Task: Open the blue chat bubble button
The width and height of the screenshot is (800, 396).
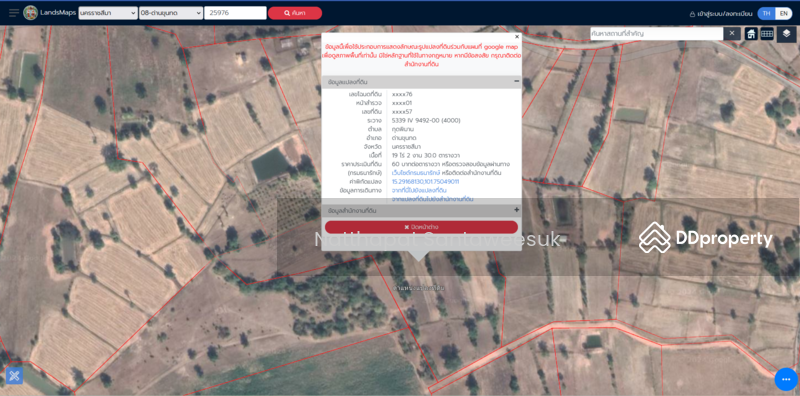Action: click(x=786, y=379)
